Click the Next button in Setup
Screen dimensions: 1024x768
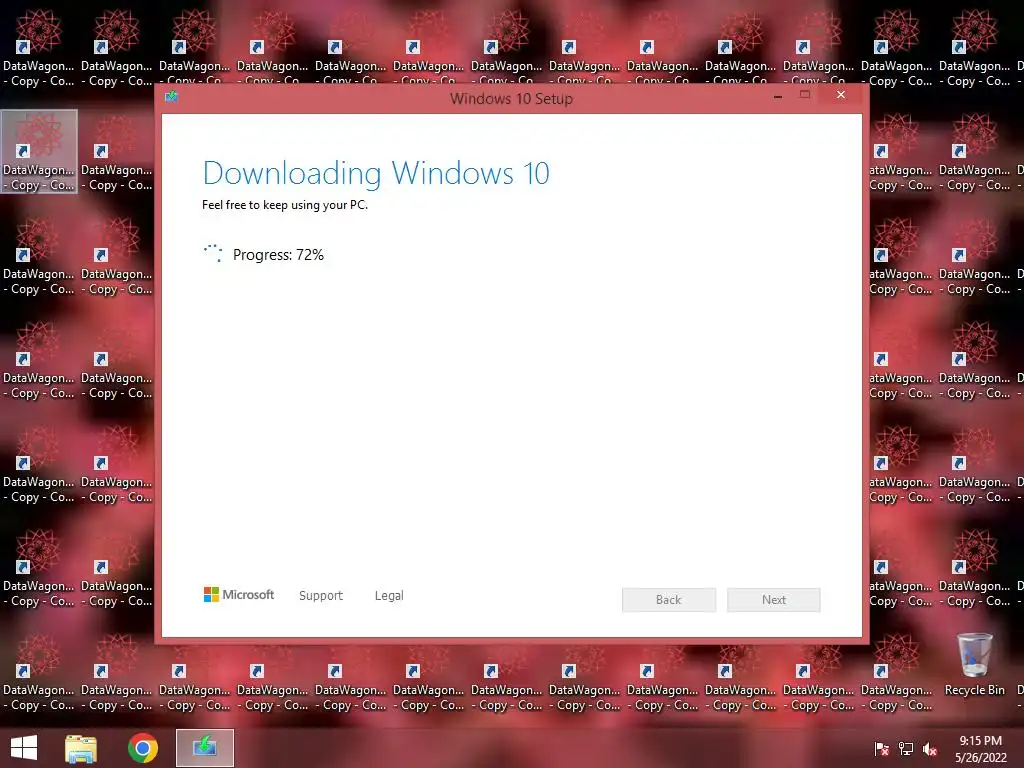(x=774, y=600)
